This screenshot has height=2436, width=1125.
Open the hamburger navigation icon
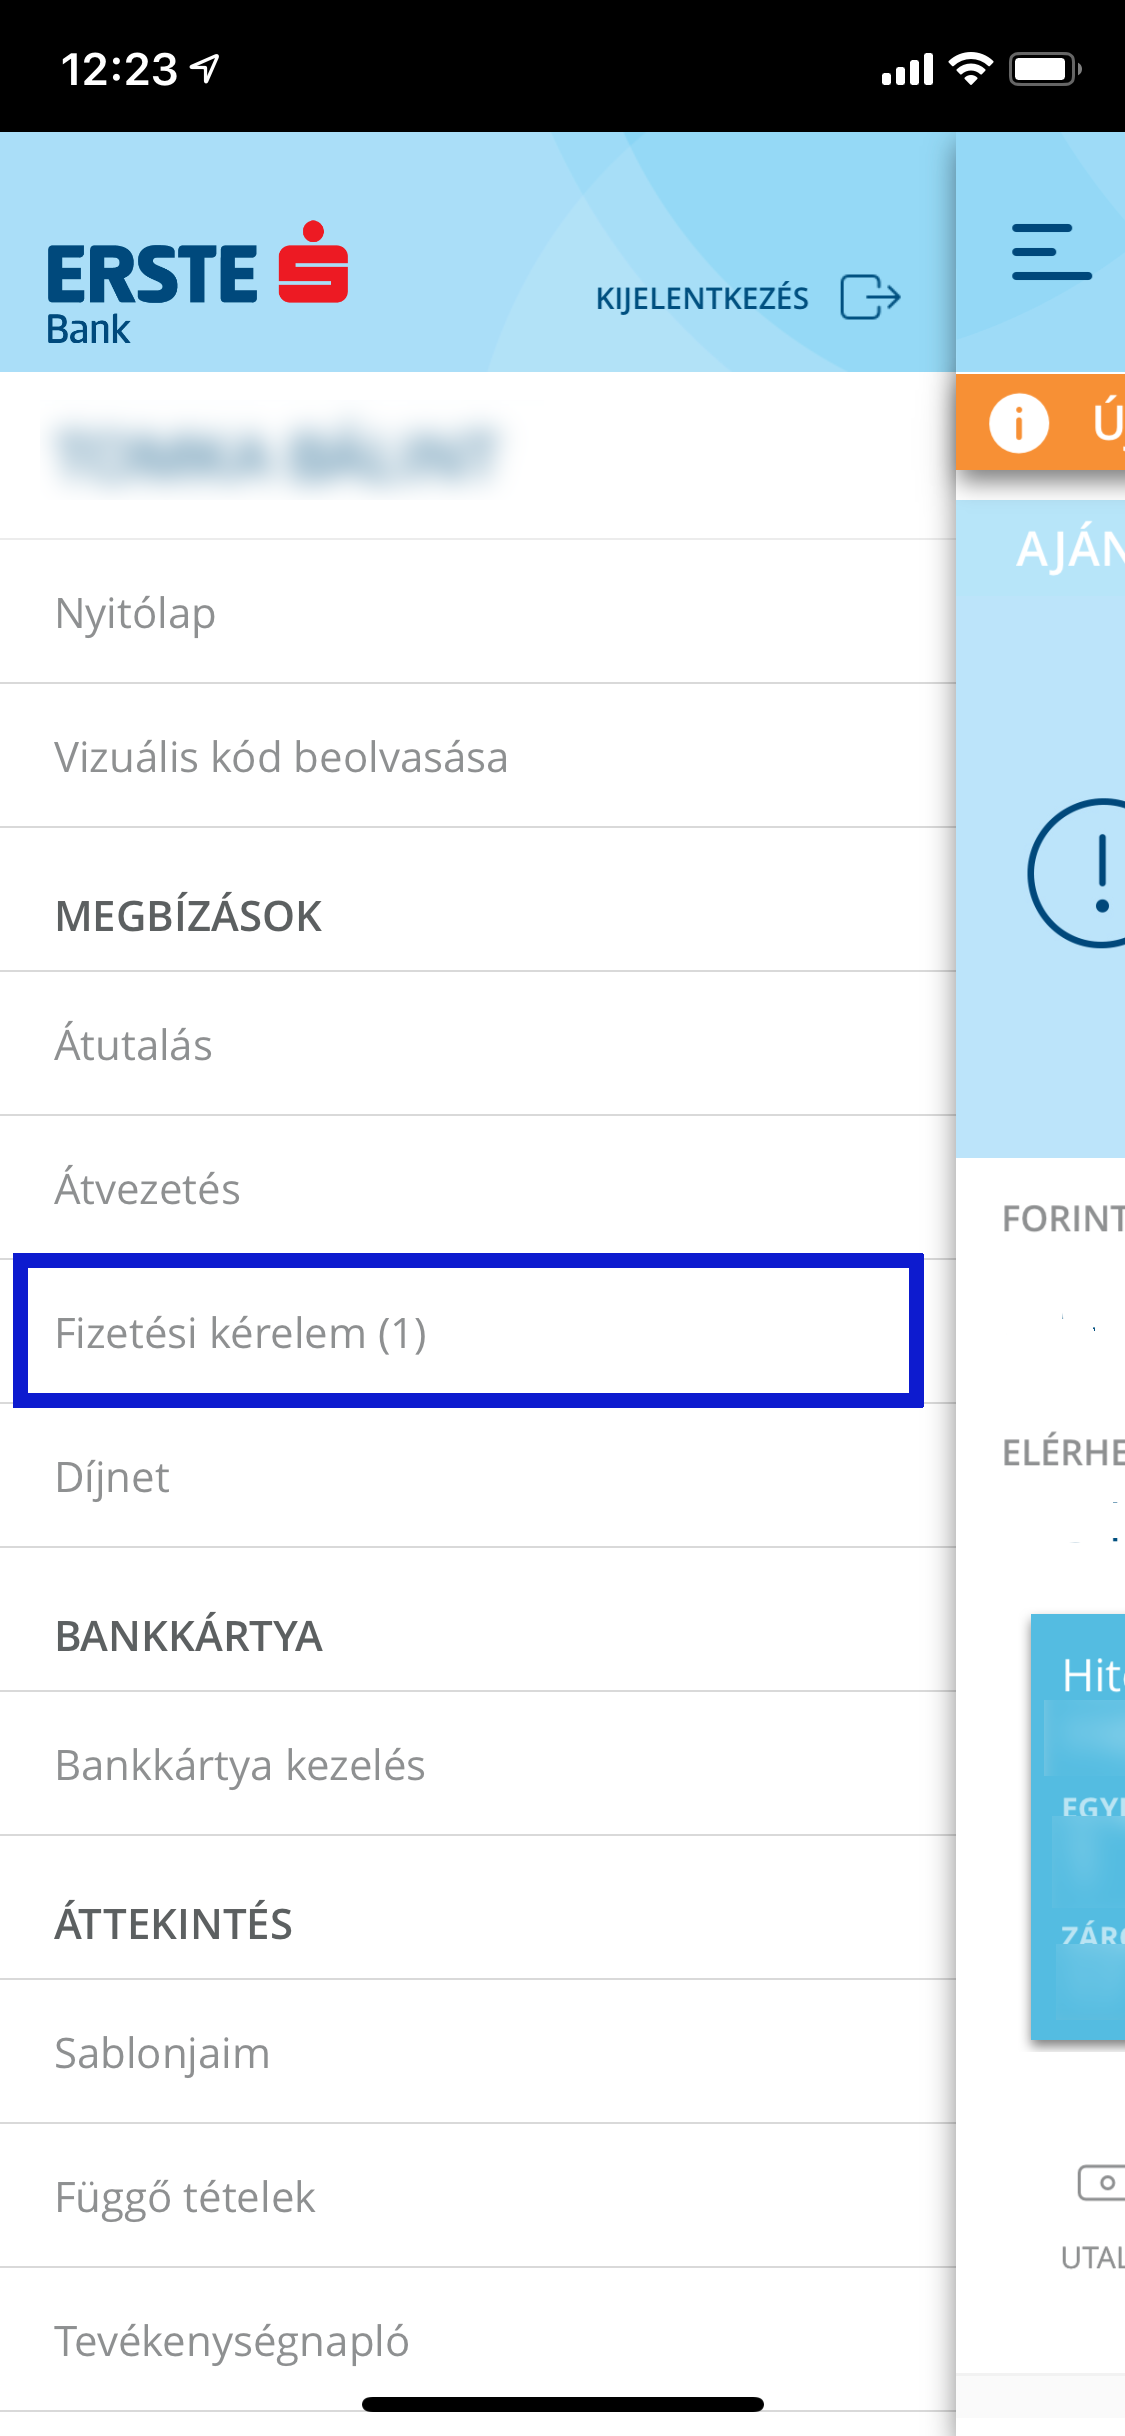[x=1051, y=249]
